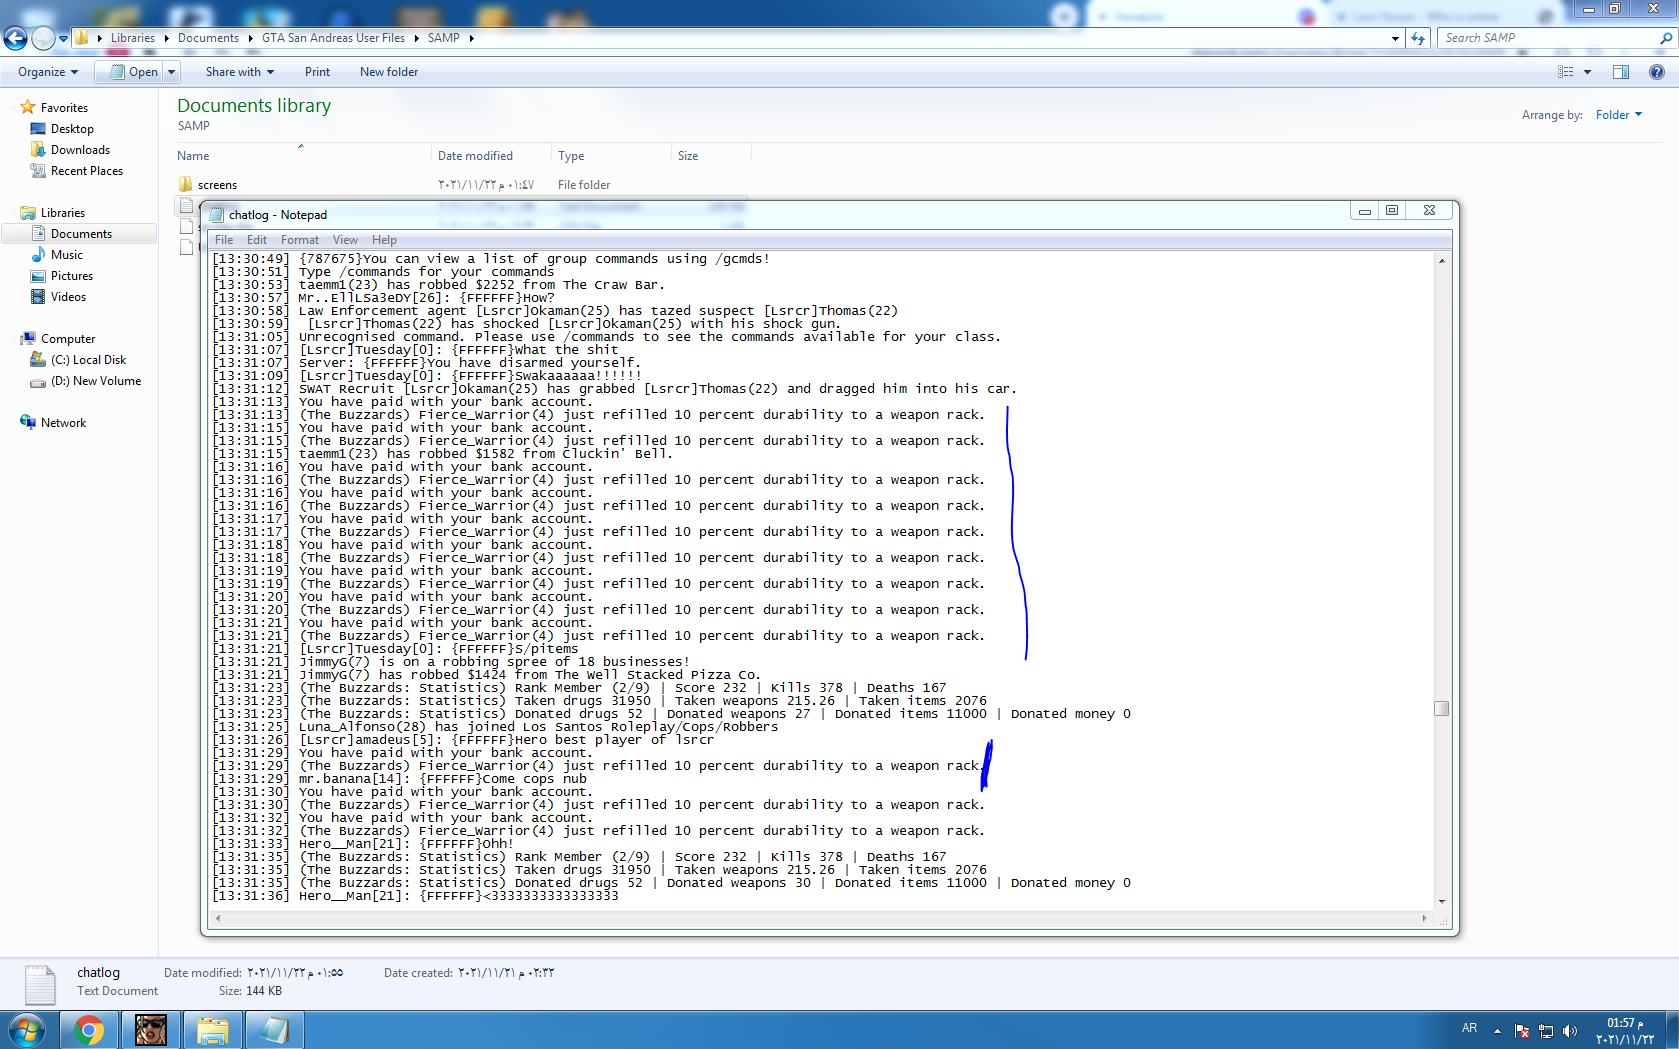Select (C:) Local Disk drive

pyautogui.click(x=88, y=360)
